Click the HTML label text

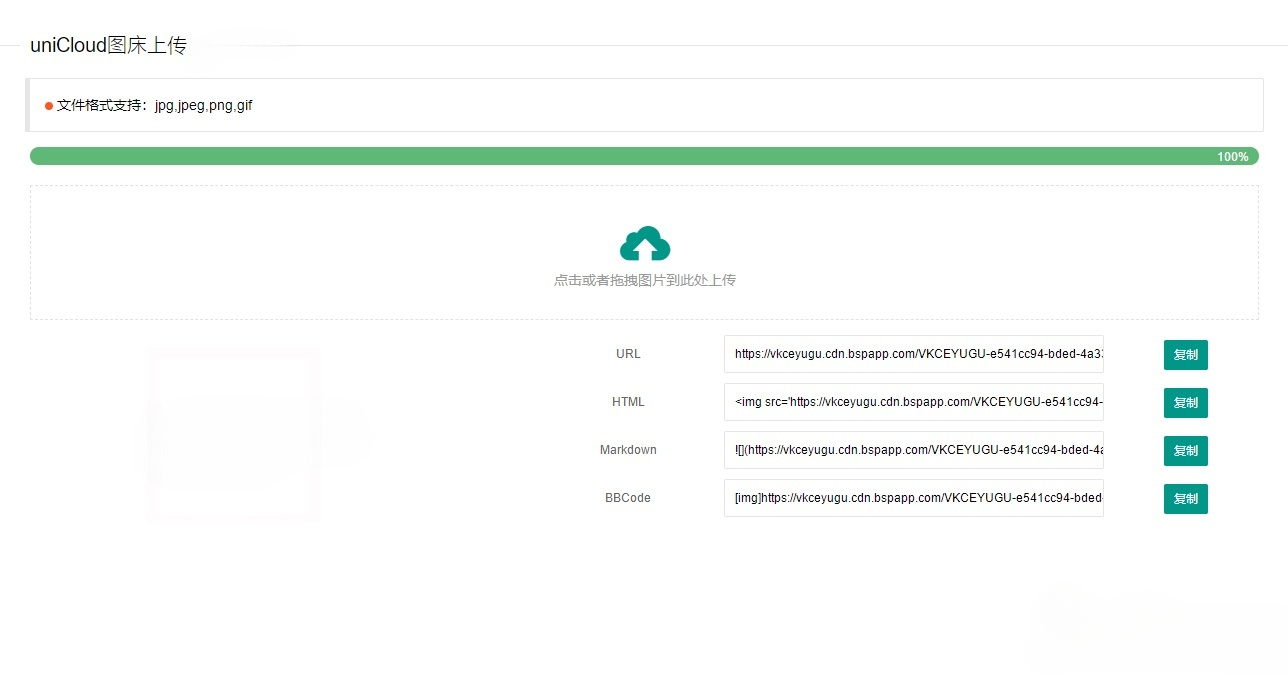[628, 402]
